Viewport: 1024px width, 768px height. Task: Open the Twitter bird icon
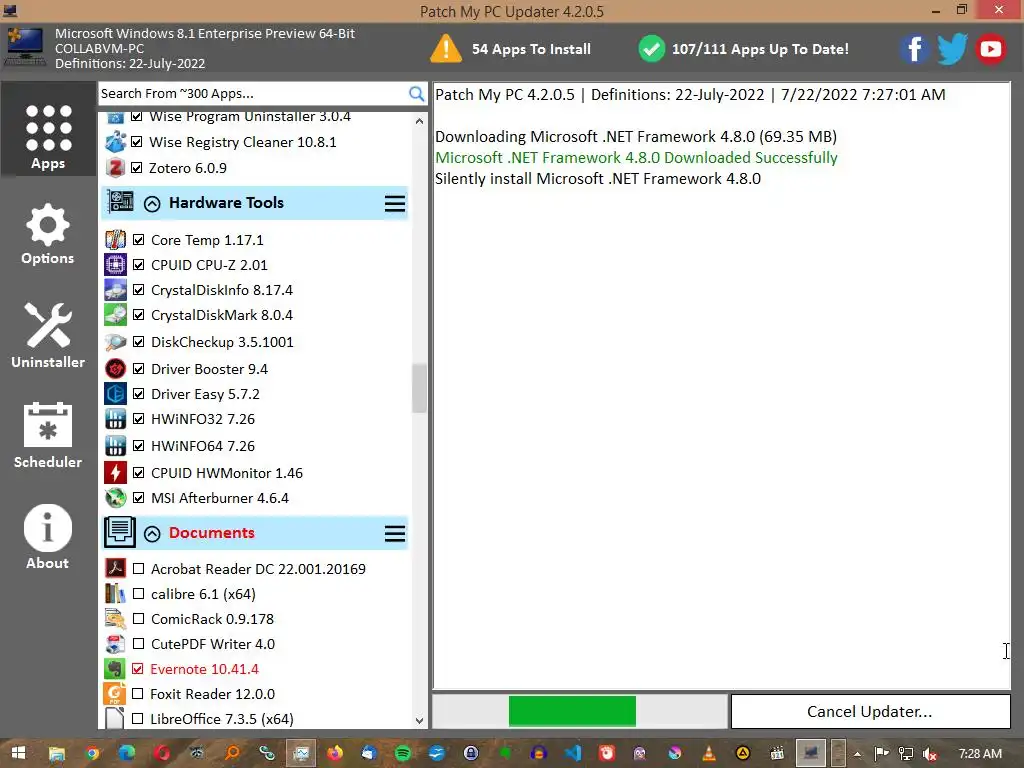coord(952,49)
